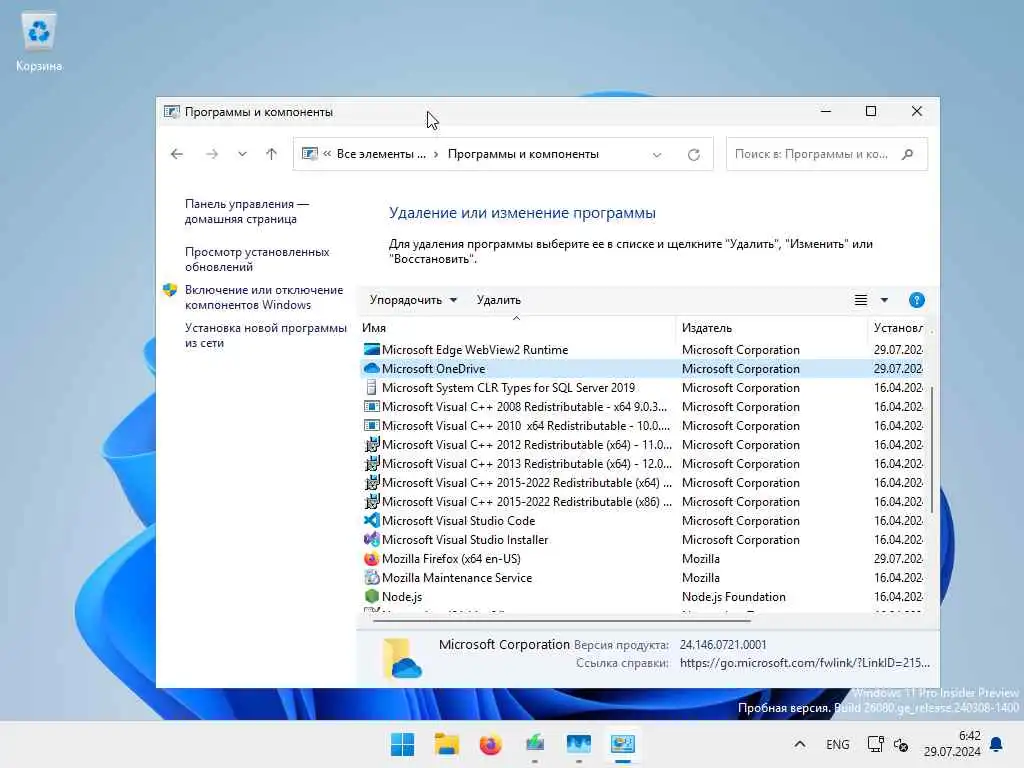Refresh the Programs and Components list

click(694, 155)
